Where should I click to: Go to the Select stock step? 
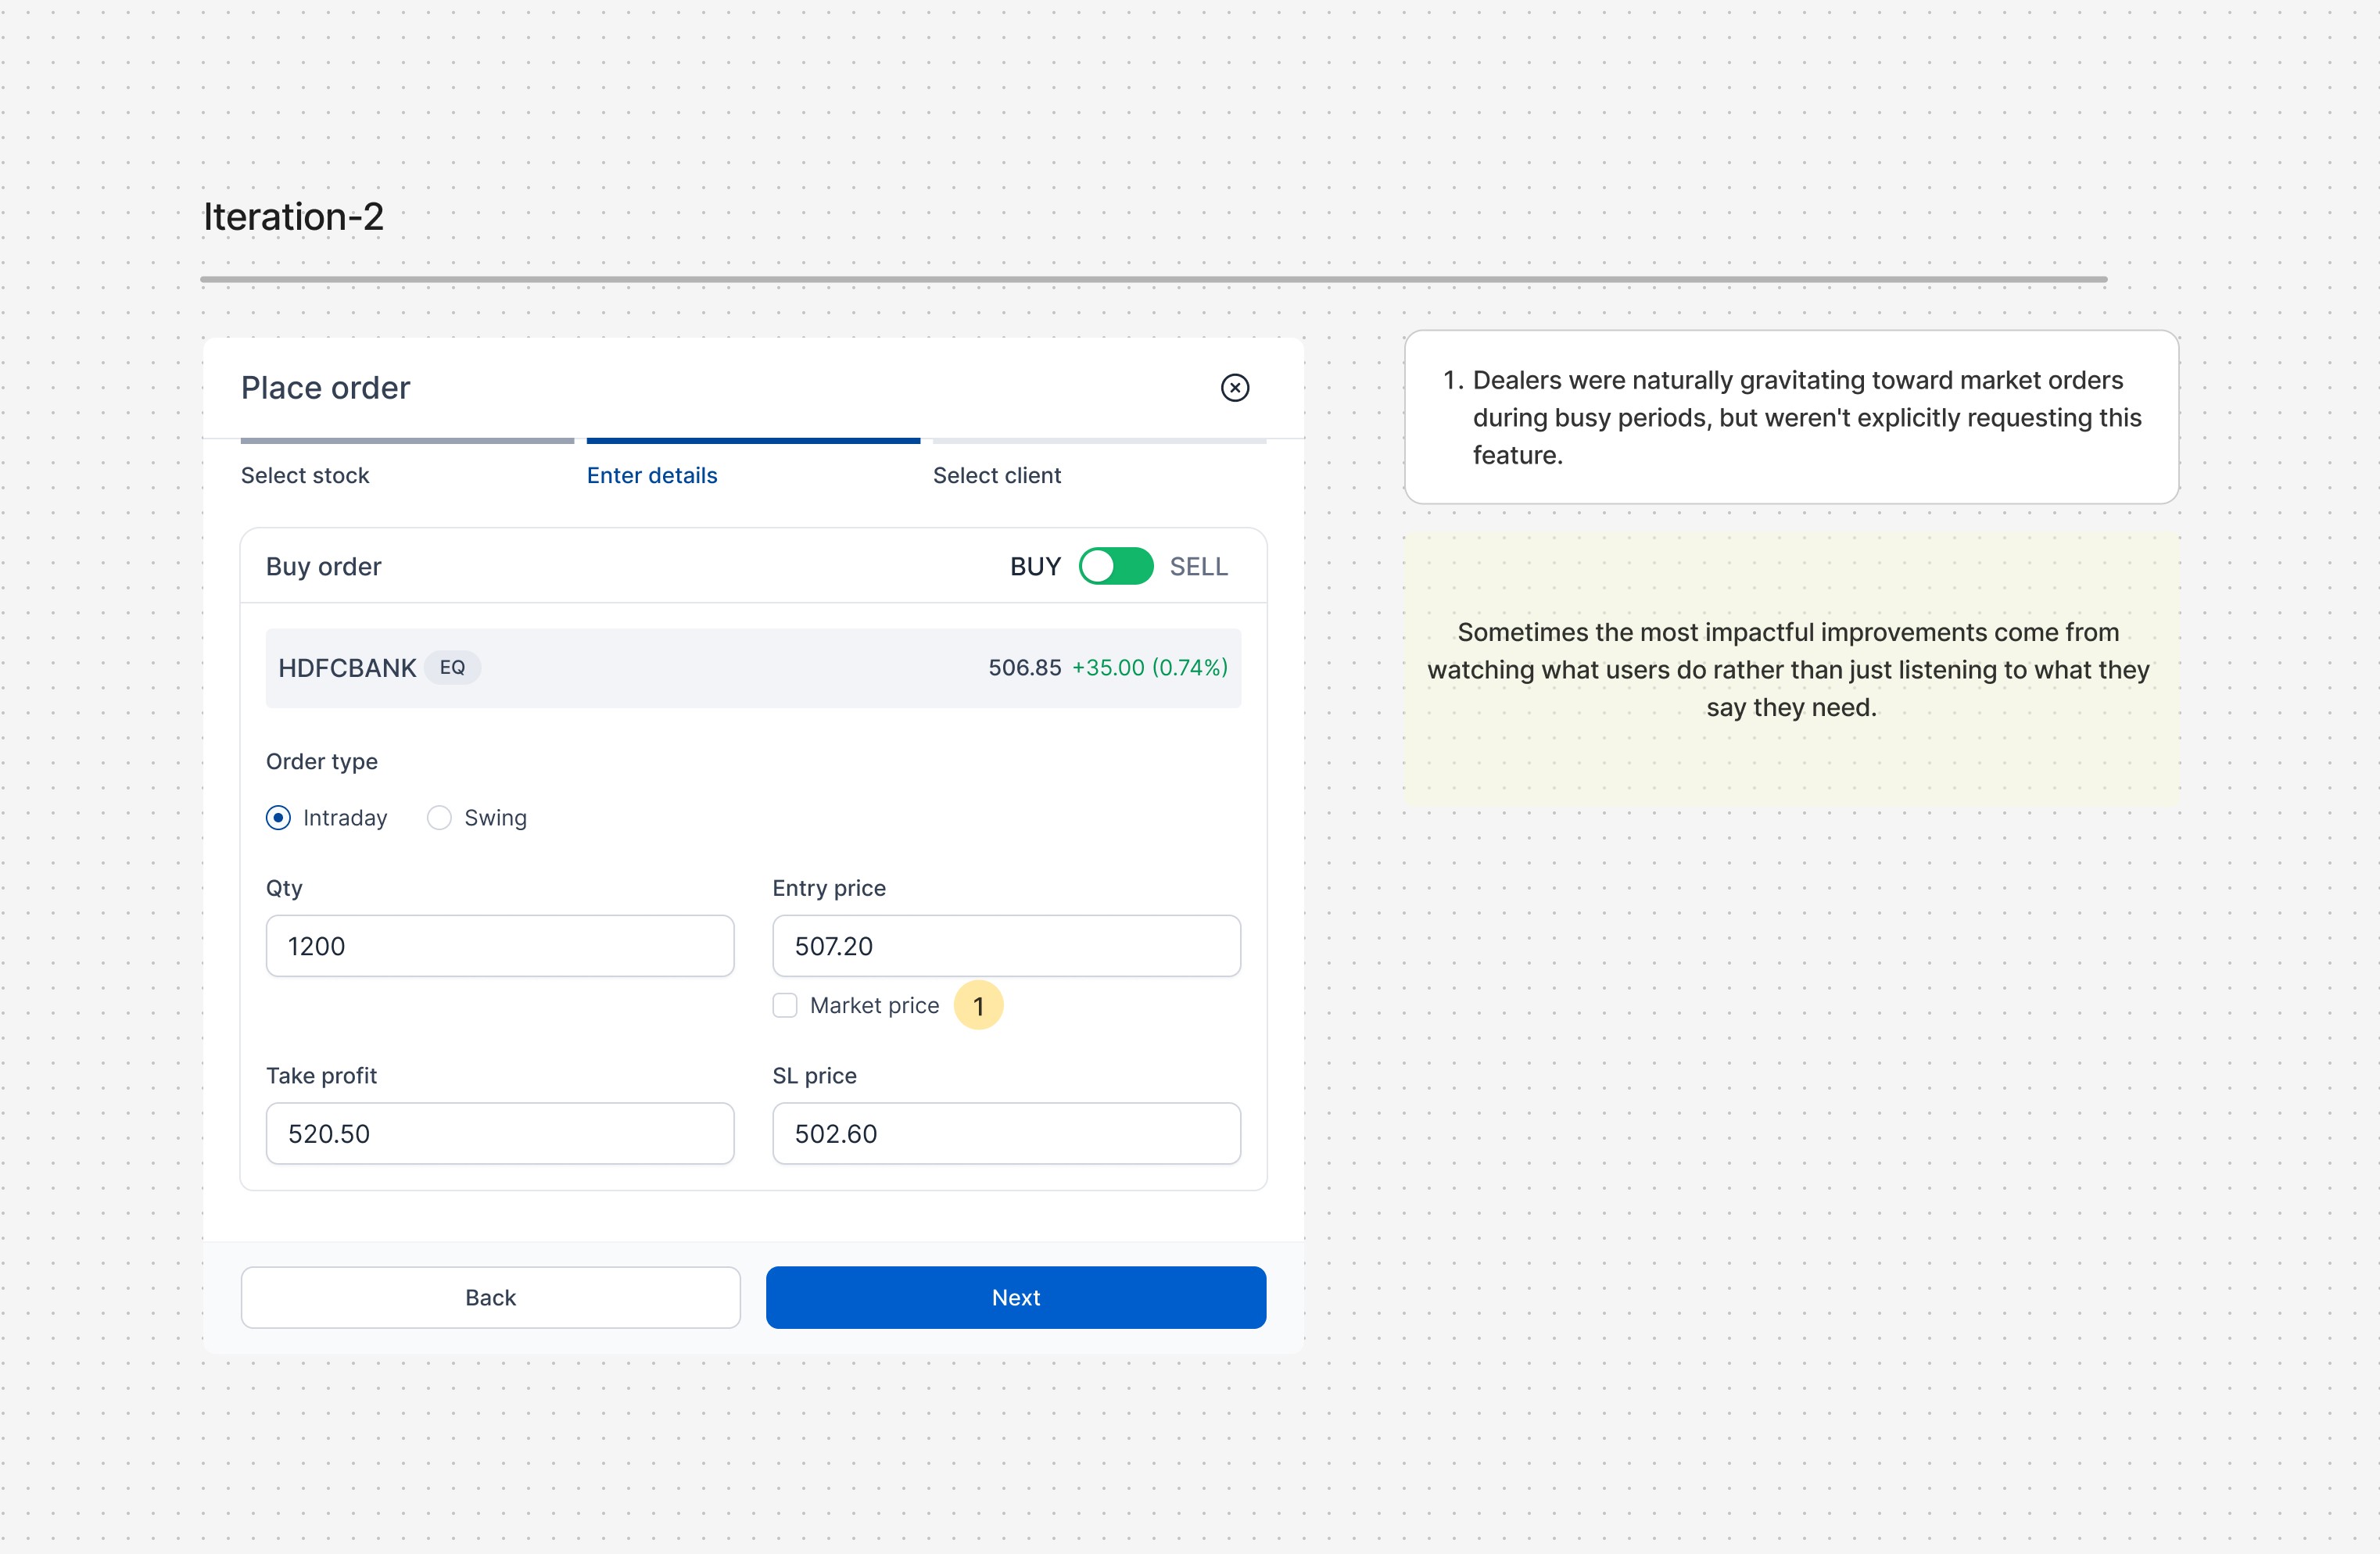click(305, 475)
